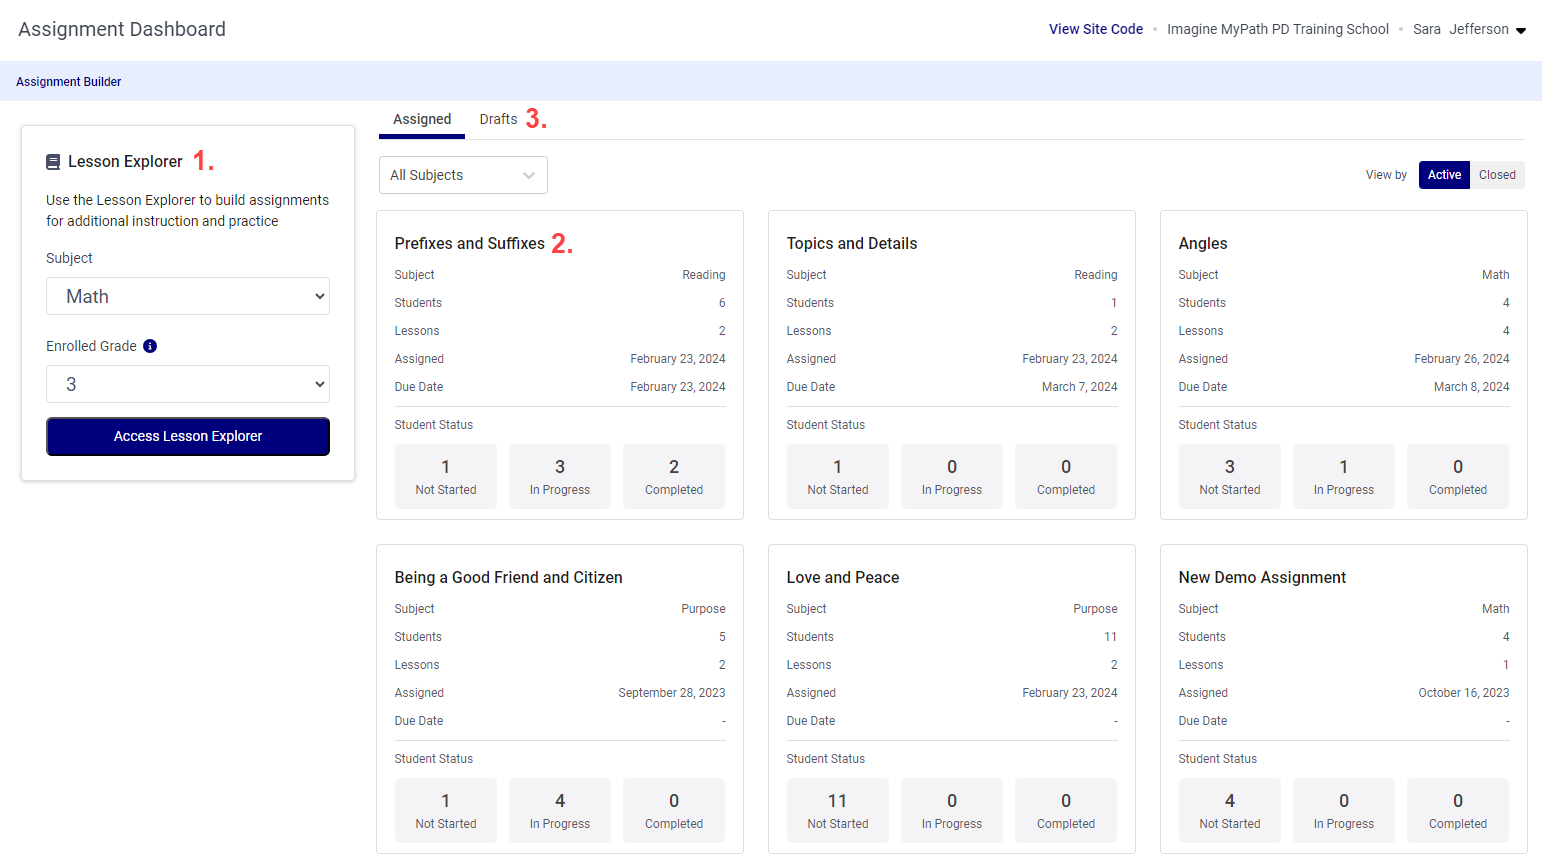1542x859 pixels.
Task: Click the Access Lesson Explorer button
Action: (x=187, y=436)
